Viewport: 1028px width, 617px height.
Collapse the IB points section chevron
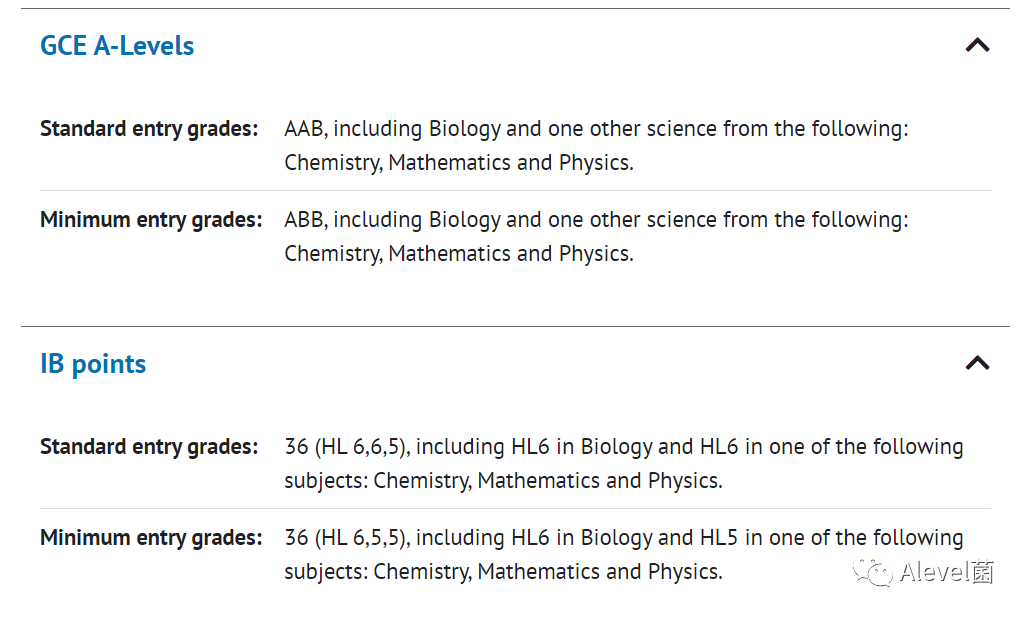977,363
